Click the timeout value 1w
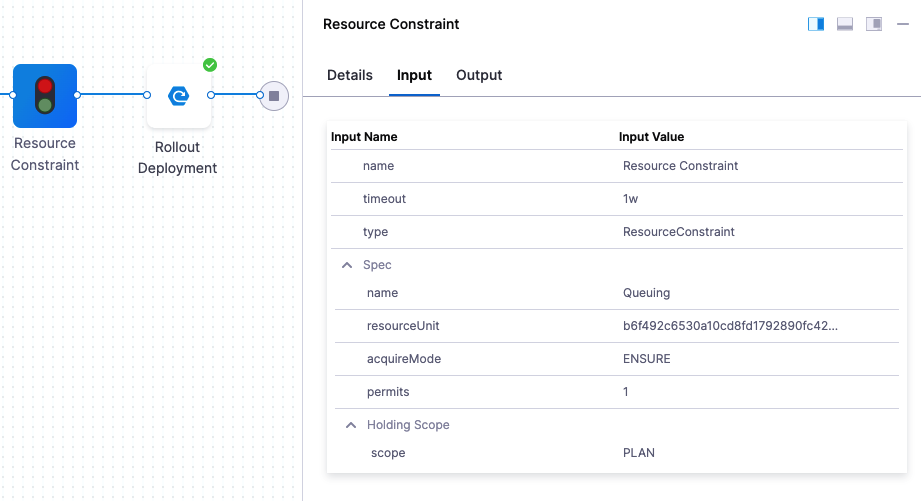The width and height of the screenshot is (921, 501). pyautogui.click(x=630, y=199)
